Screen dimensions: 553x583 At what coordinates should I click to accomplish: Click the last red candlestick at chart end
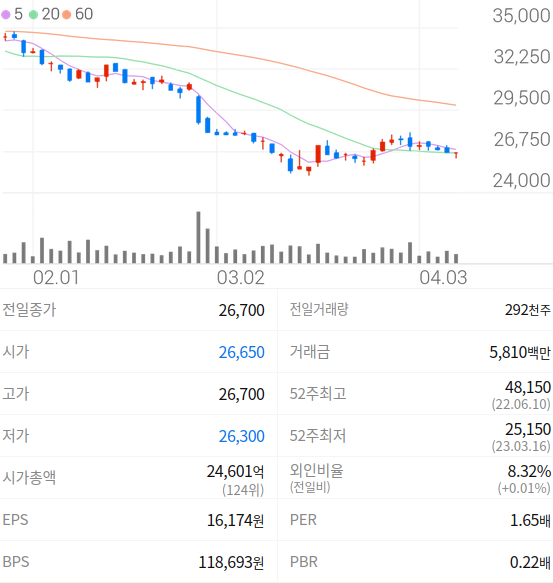point(456,155)
